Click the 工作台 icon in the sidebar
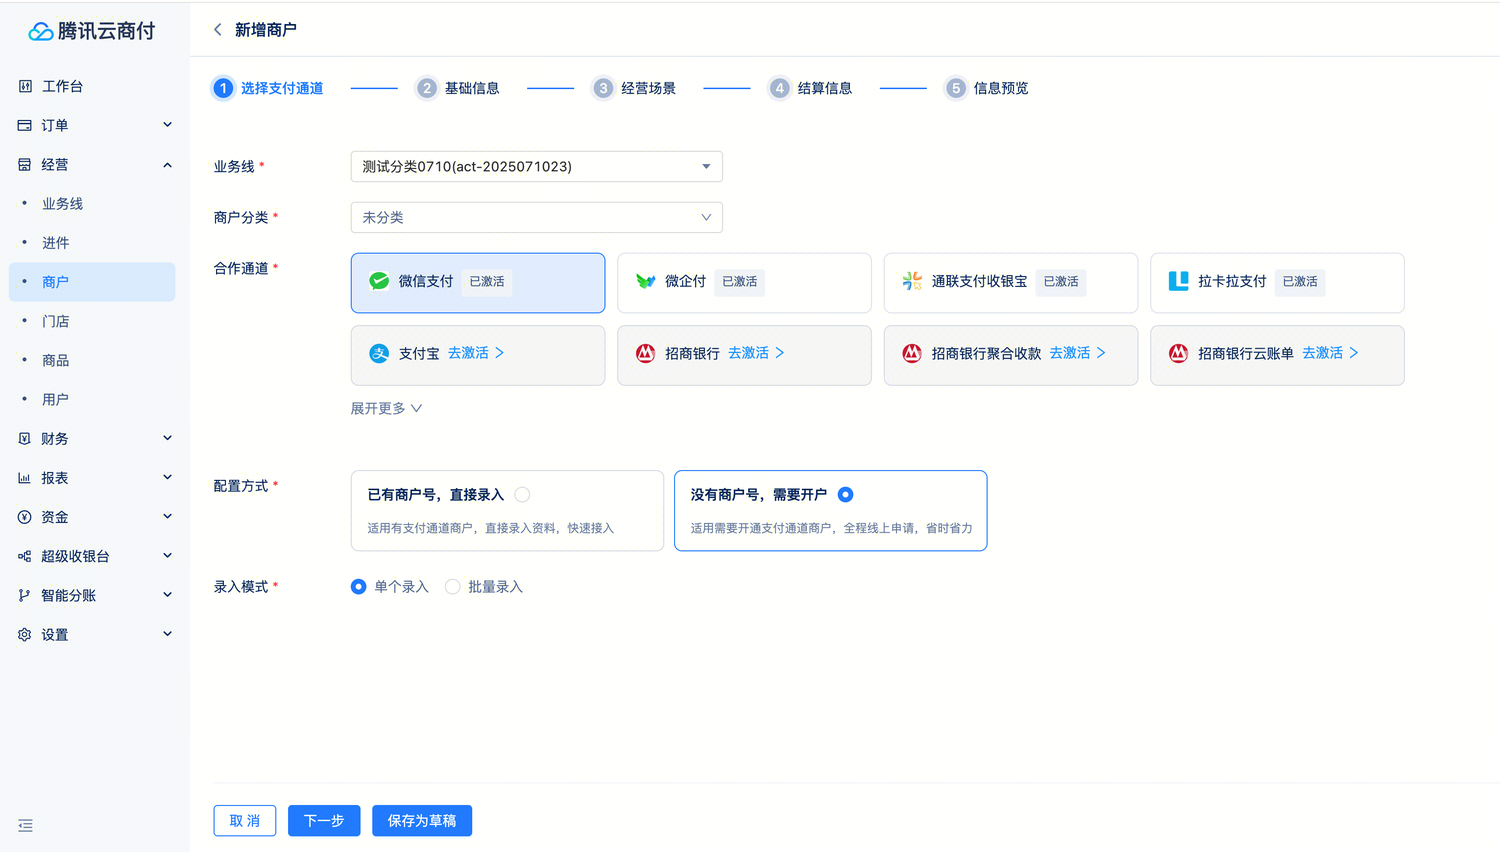 (24, 86)
